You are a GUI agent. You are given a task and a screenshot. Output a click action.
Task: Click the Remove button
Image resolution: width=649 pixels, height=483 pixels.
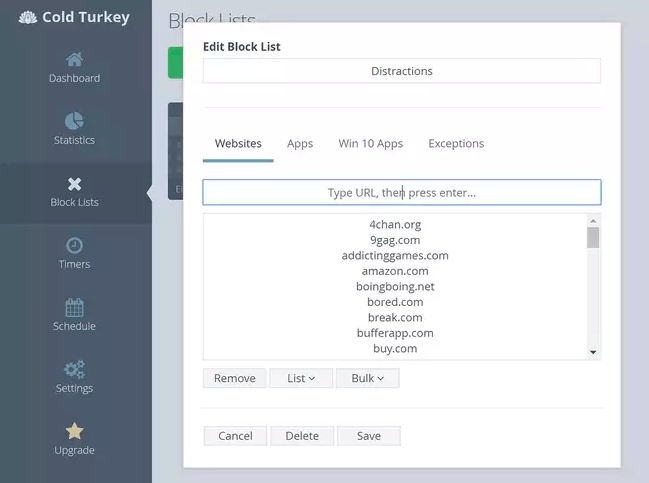click(x=235, y=378)
